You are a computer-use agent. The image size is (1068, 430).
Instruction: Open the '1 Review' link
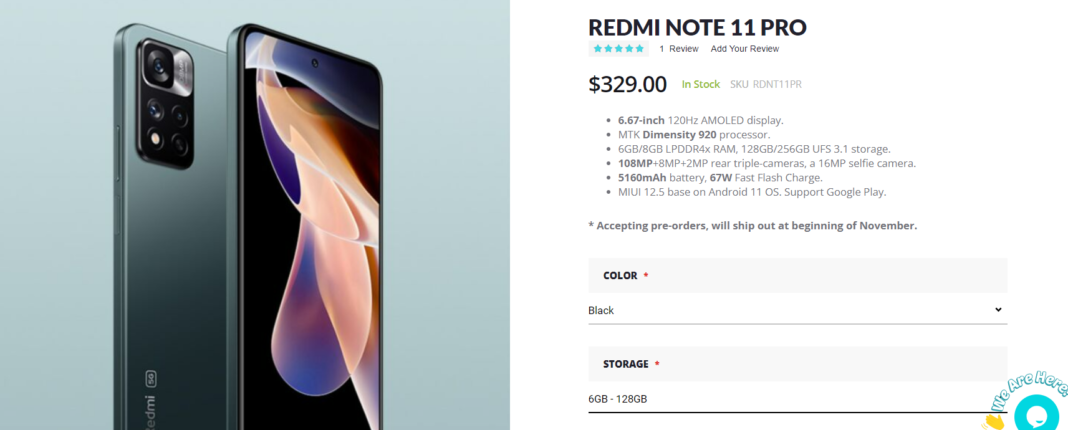click(x=678, y=49)
